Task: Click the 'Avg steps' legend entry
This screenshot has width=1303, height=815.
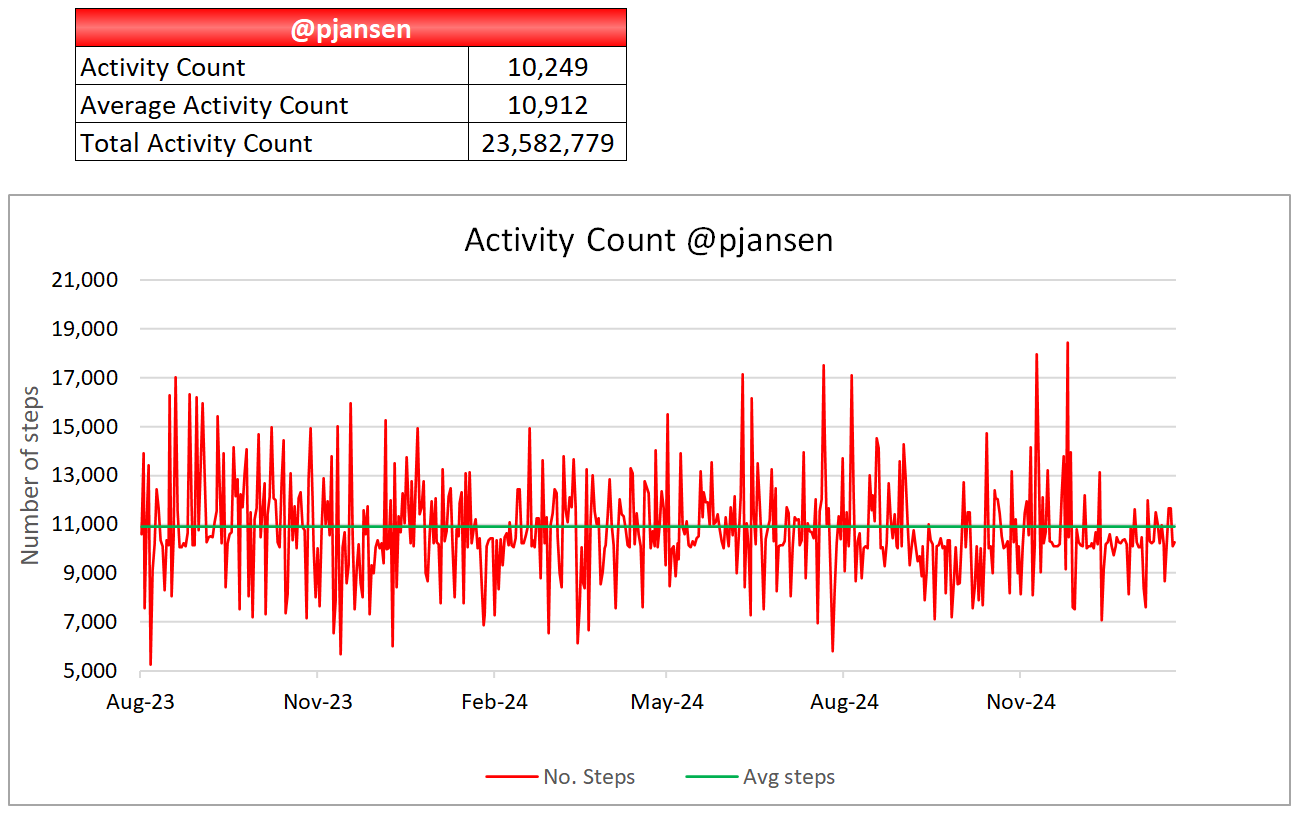Action: pyautogui.click(x=760, y=777)
